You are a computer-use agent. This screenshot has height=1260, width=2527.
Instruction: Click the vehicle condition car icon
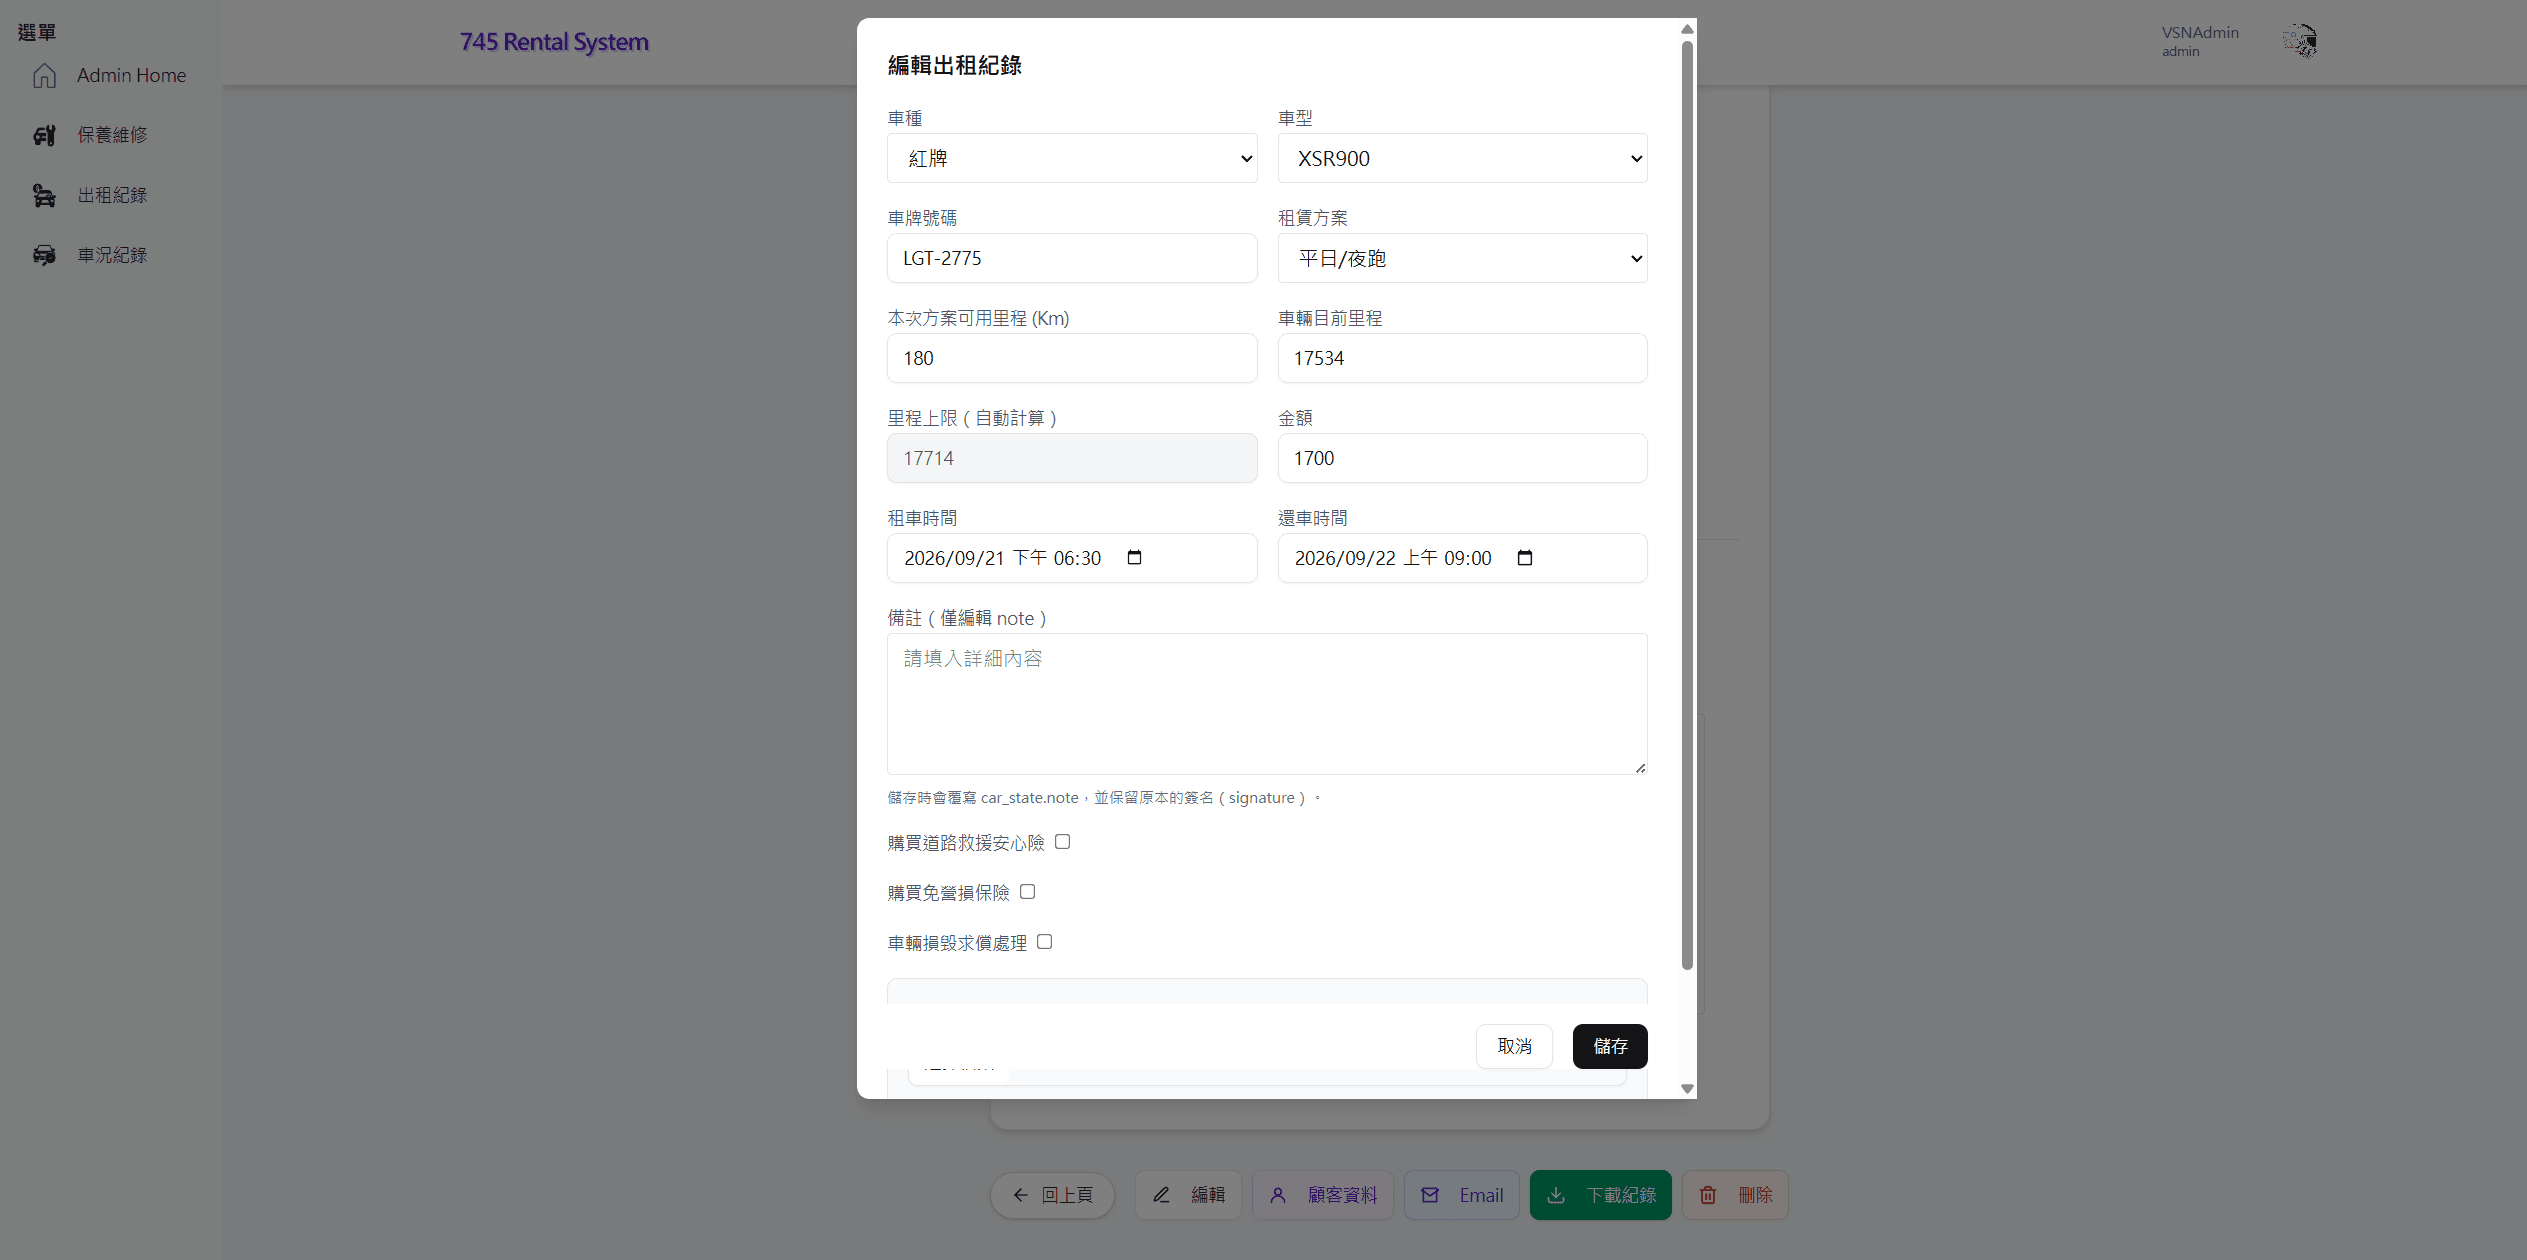(x=44, y=255)
